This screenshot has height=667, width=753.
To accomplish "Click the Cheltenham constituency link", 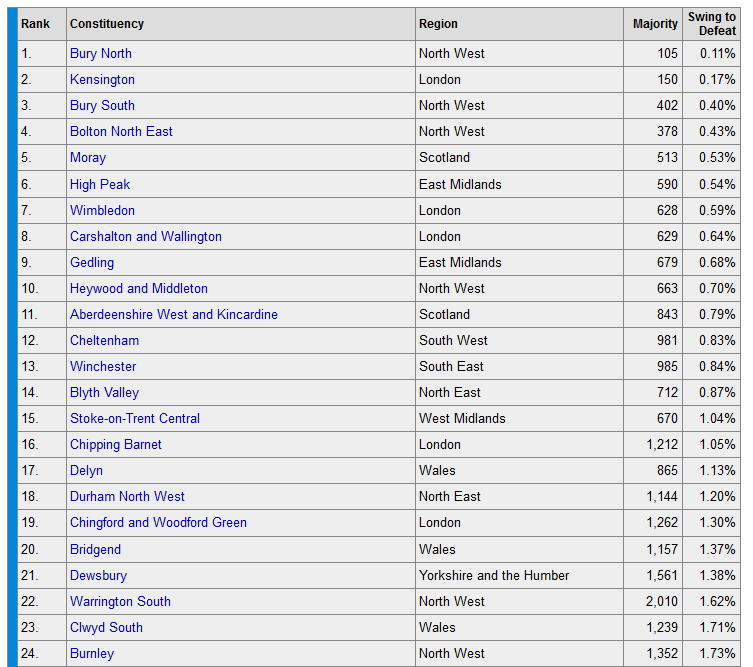I will [x=105, y=340].
